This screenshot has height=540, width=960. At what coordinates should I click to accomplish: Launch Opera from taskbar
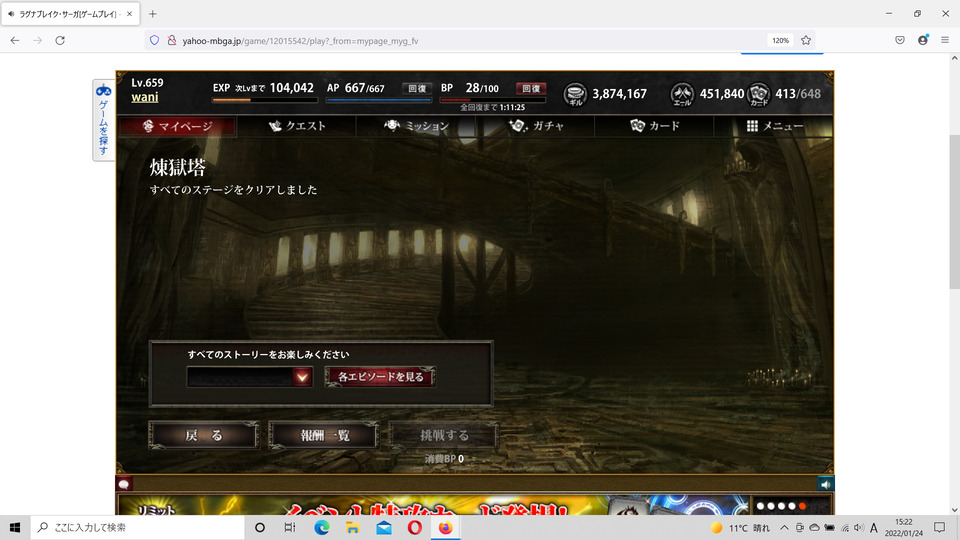tap(414, 527)
